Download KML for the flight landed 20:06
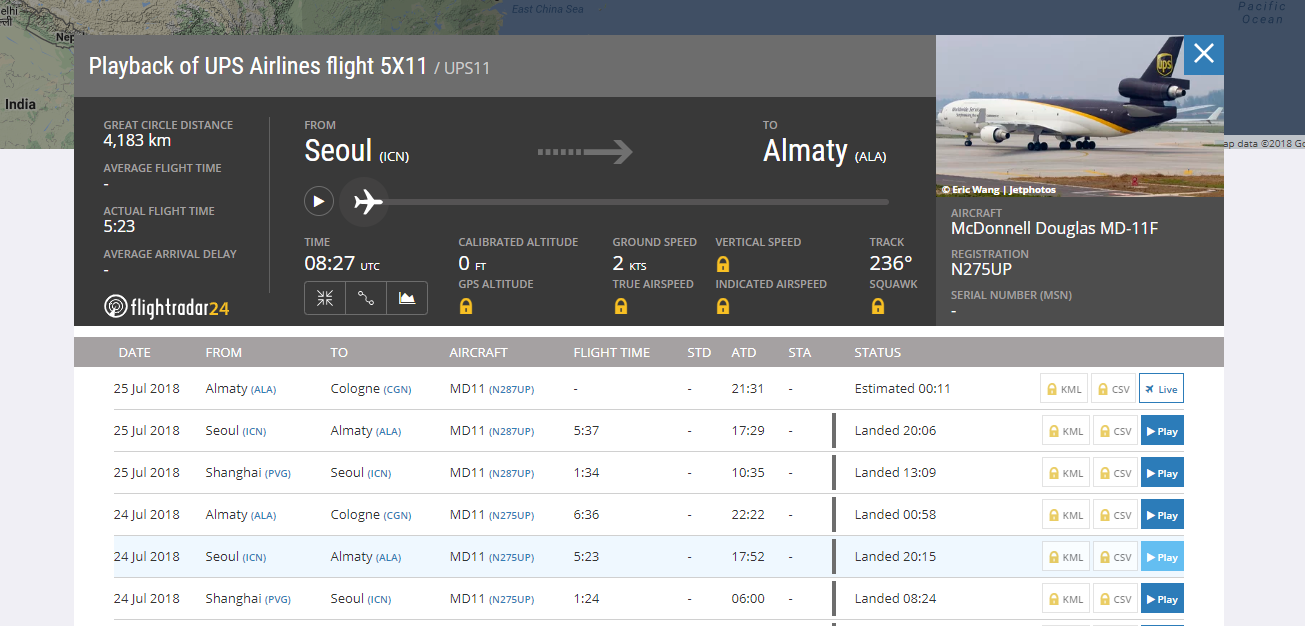Viewport: 1305px width, 626px height. [1065, 431]
